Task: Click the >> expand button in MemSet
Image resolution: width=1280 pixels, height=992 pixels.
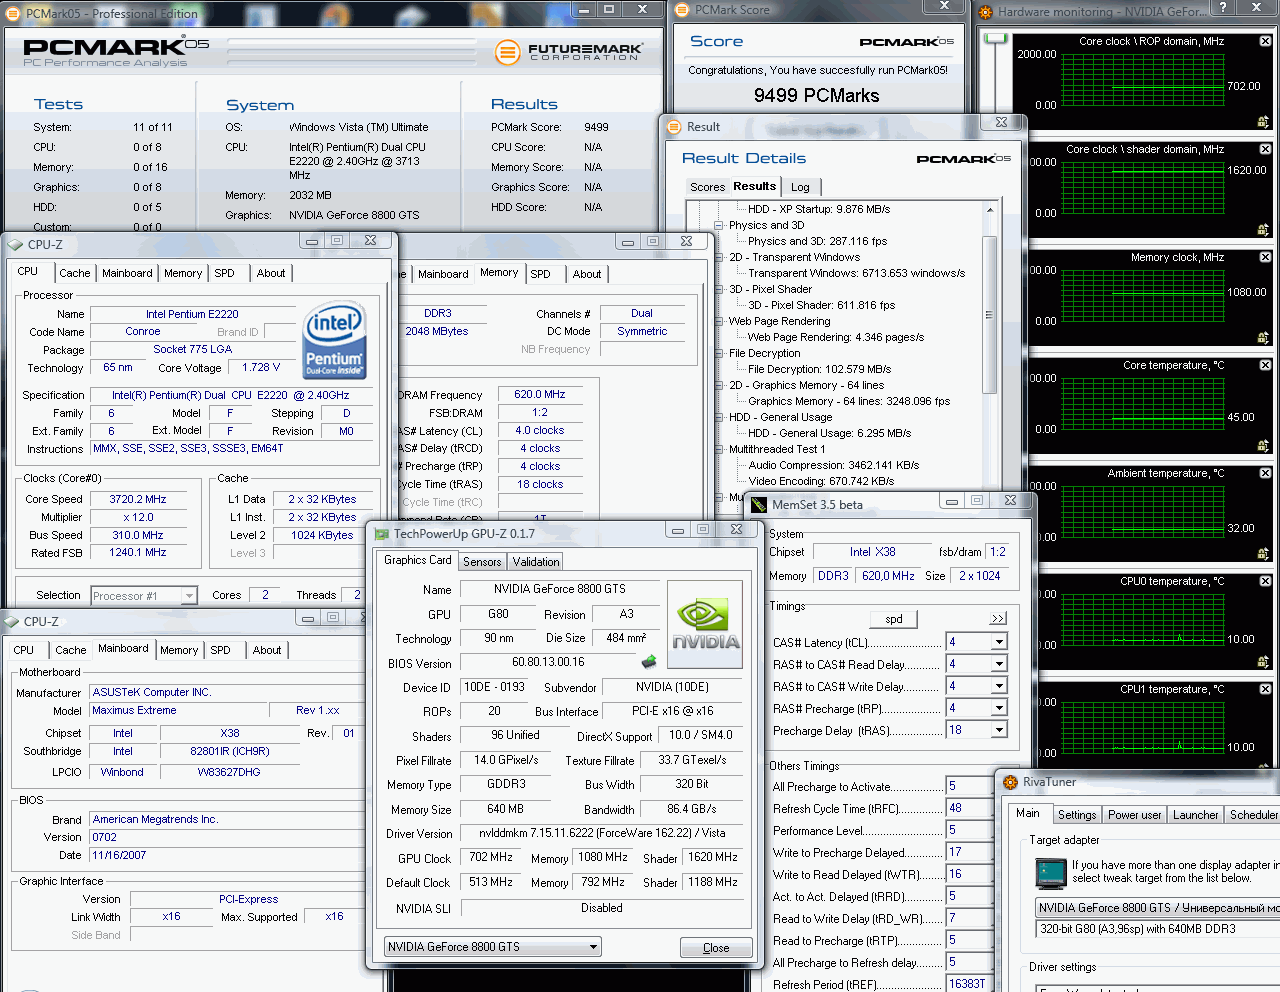Action: 998,619
